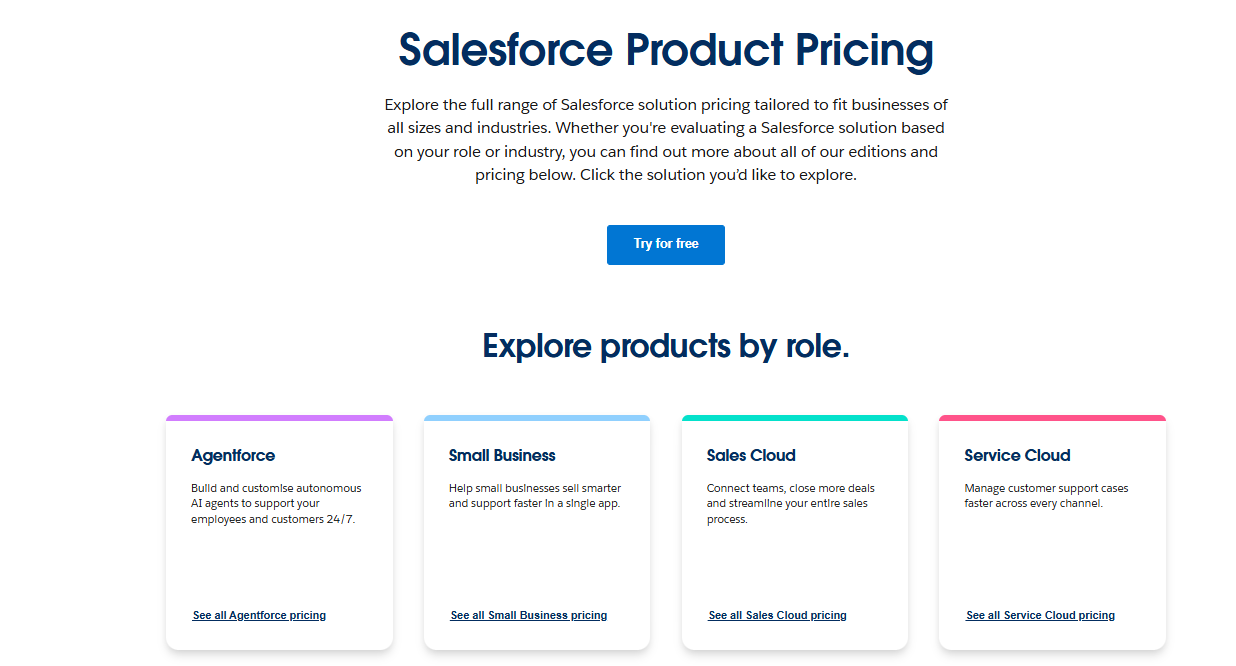Click the Salesforce Product Pricing title
Image resolution: width=1236 pixels, height=666 pixels.
665,51
